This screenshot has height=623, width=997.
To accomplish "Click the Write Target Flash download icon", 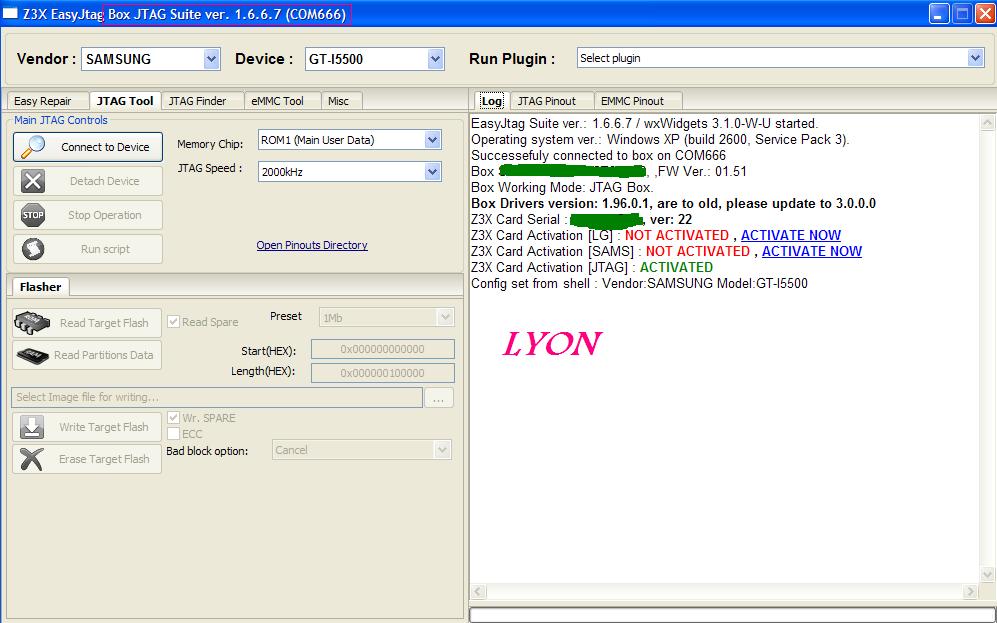I will click(x=32, y=427).
